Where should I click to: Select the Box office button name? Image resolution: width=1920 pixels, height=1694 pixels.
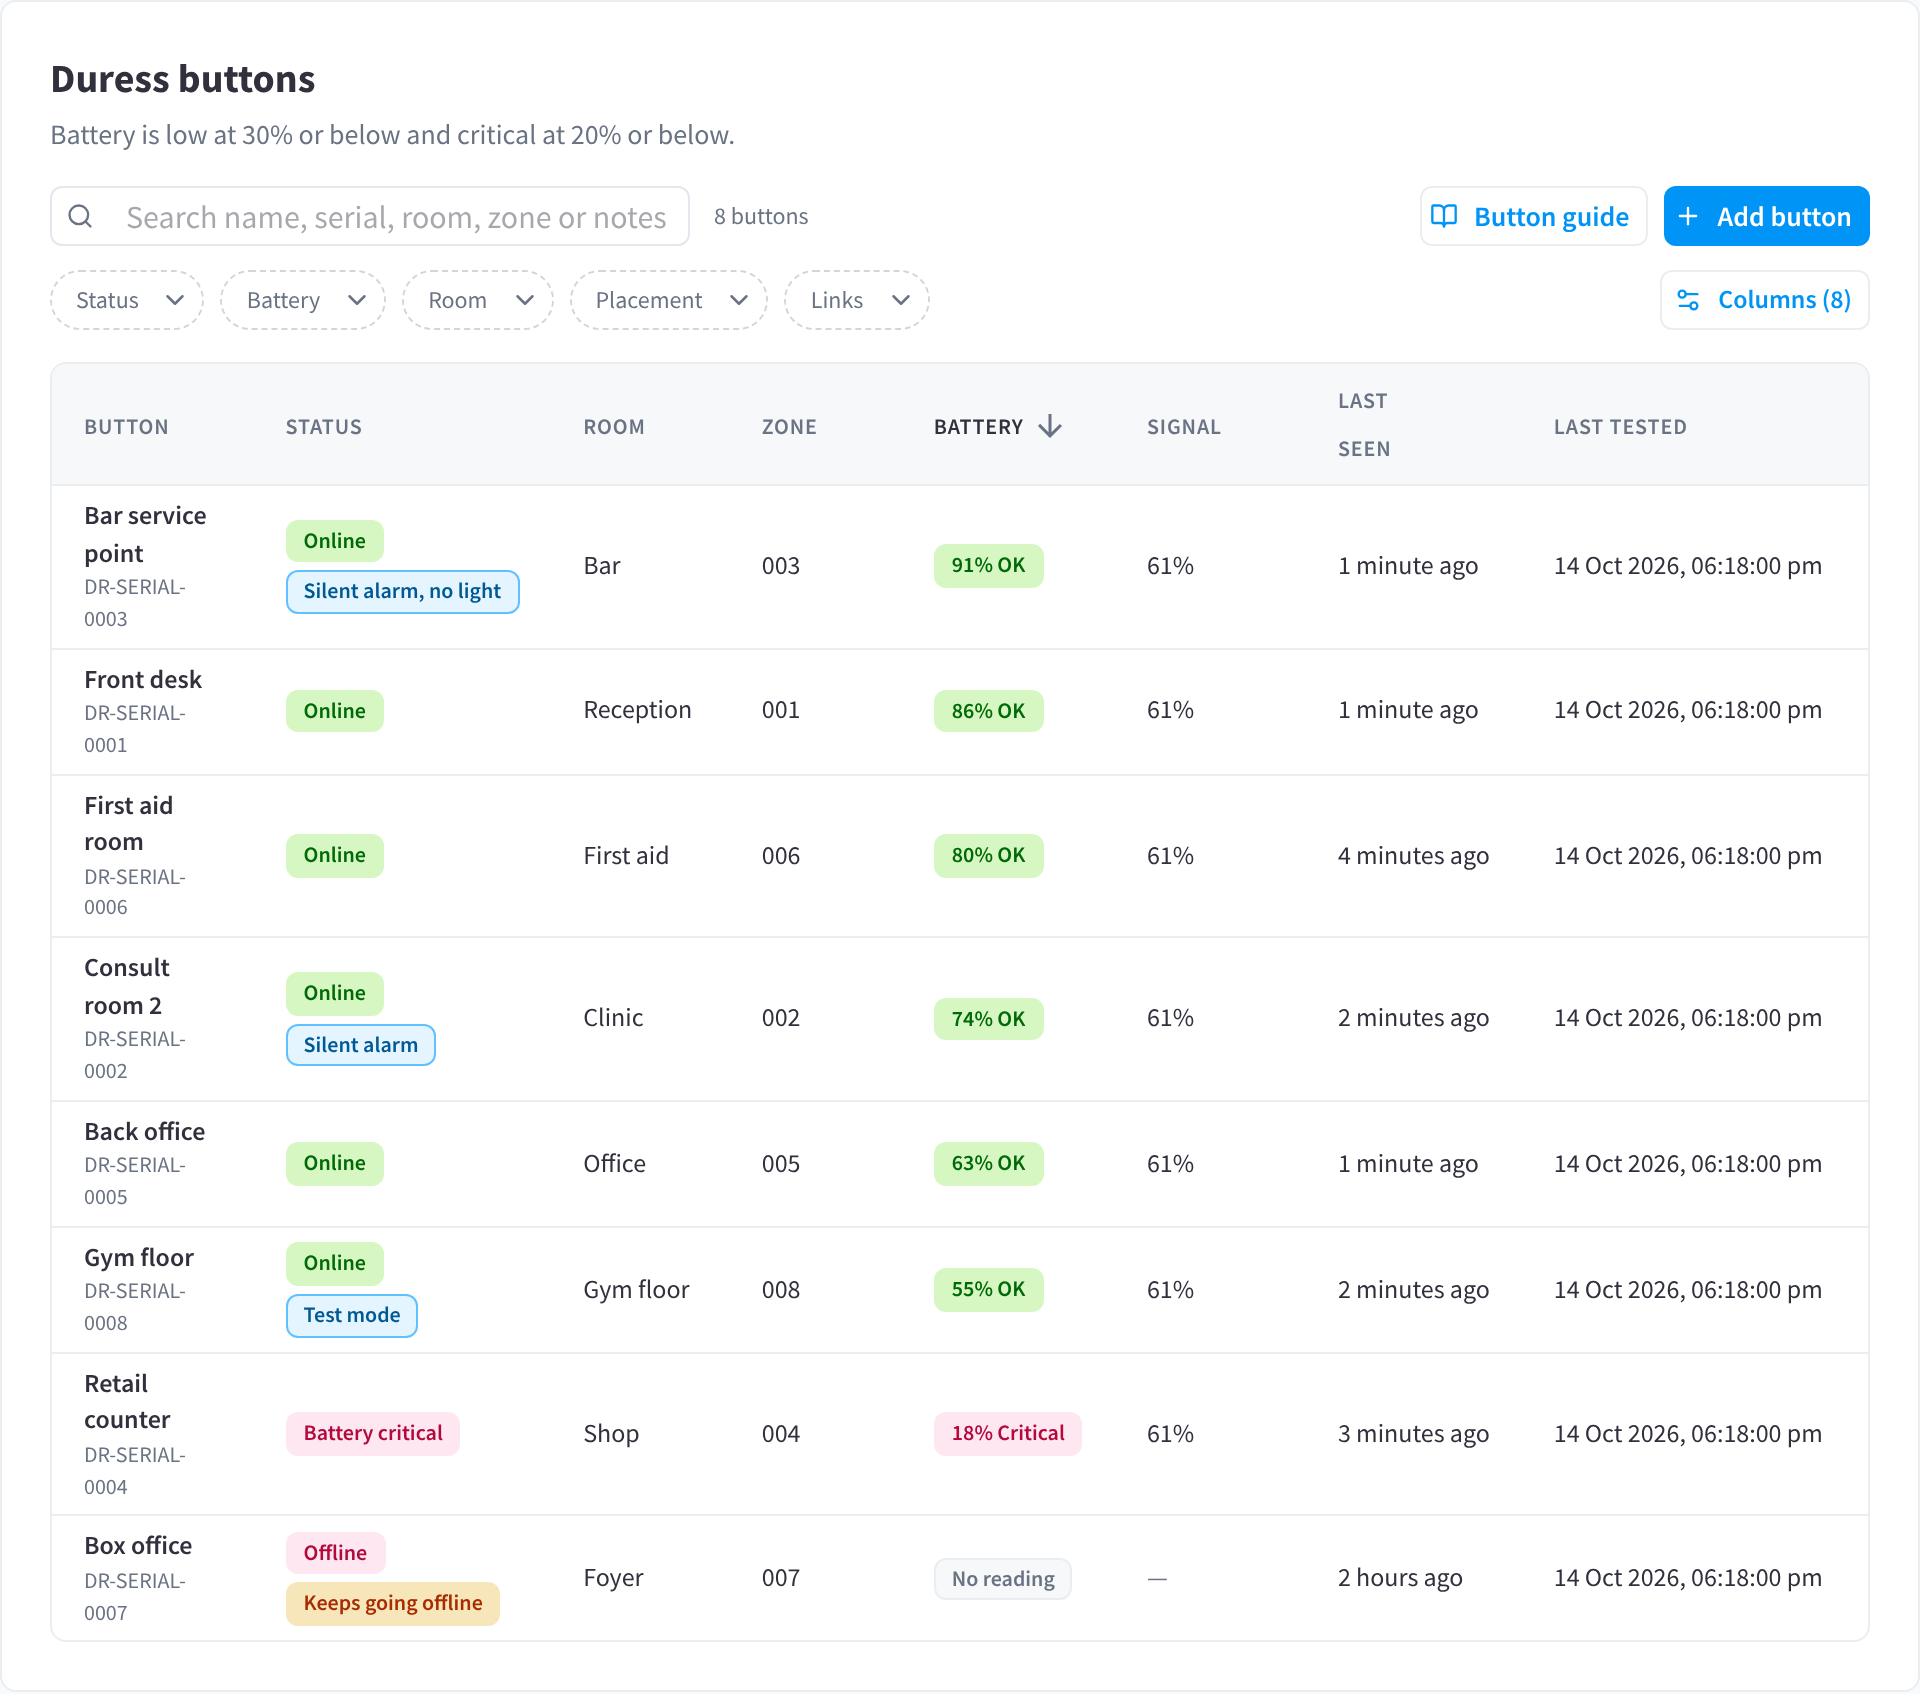coord(138,1546)
